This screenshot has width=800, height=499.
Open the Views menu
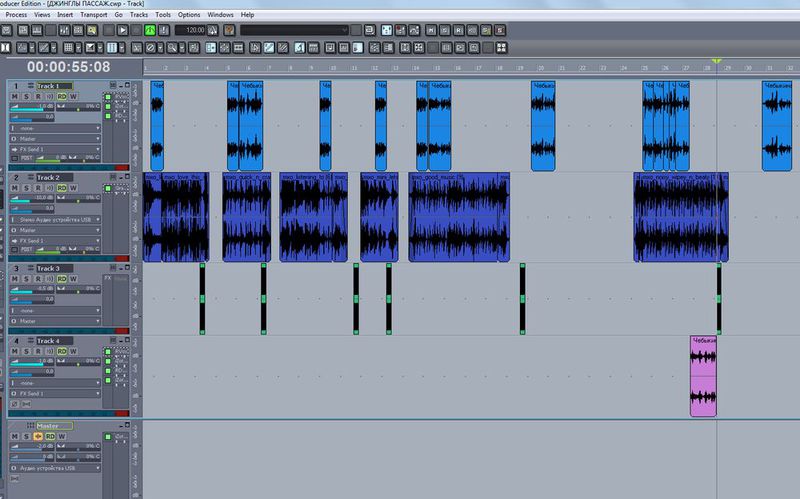pos(42,15)
